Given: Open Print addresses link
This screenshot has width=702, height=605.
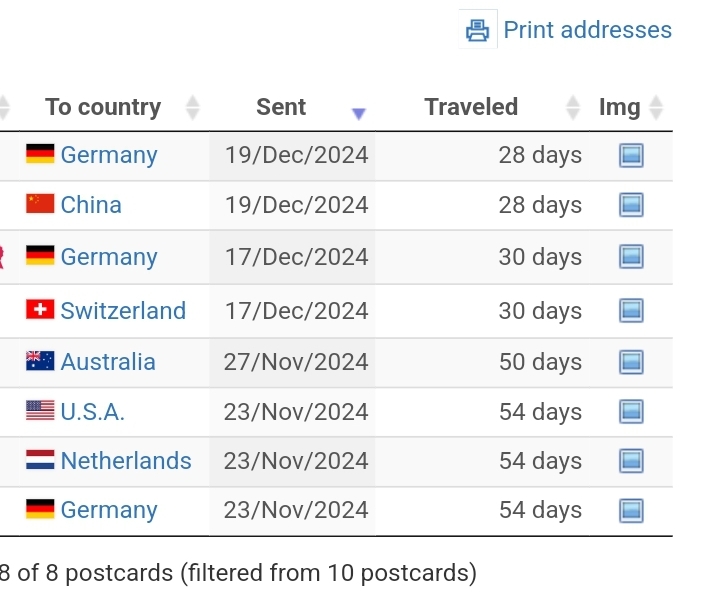Looking at the screenshot, I should point(587,30).
